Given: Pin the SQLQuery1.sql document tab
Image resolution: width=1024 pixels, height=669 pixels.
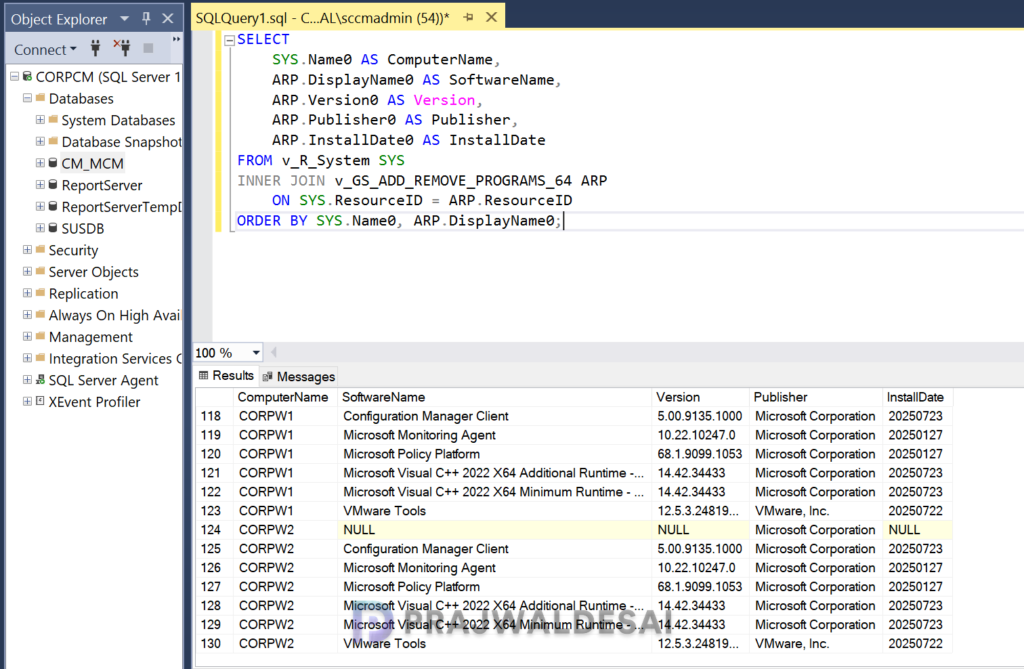Looking at the screenshot, I should pos(468,18).
